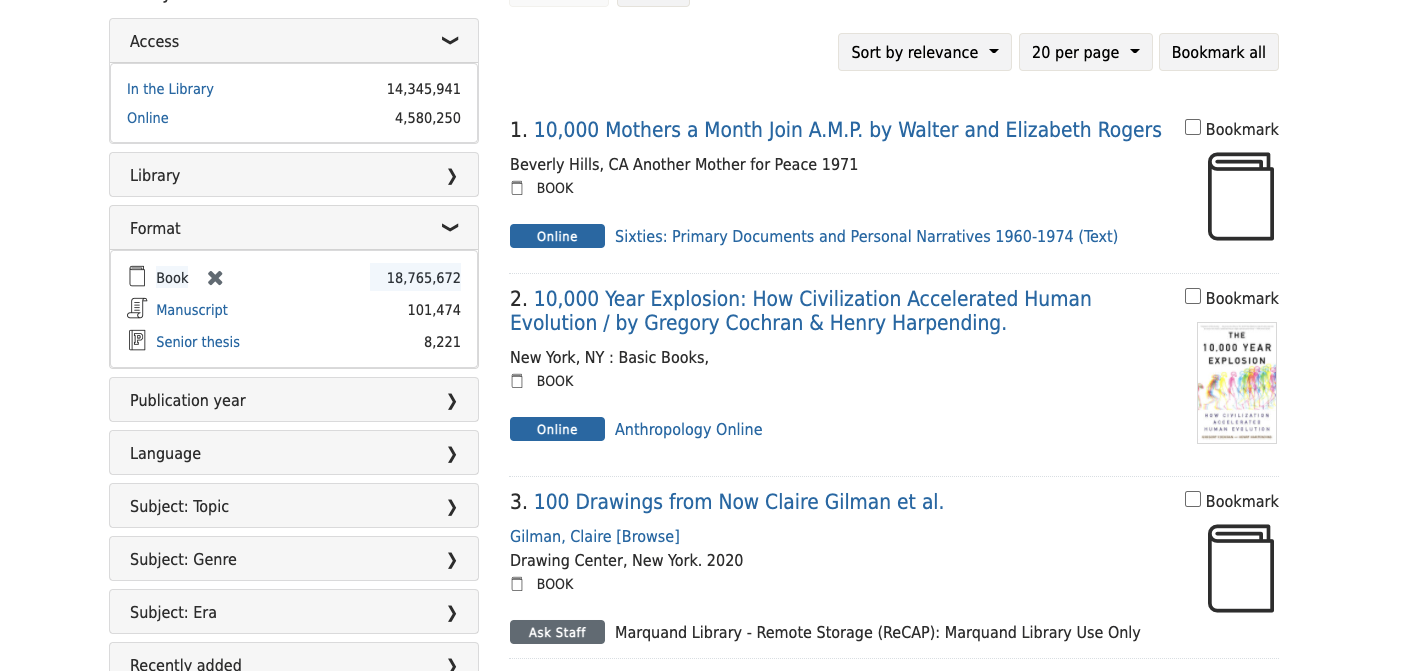Open the Anthropology Online link
This screenshot has height=671, width=1421.
[689, 429]
